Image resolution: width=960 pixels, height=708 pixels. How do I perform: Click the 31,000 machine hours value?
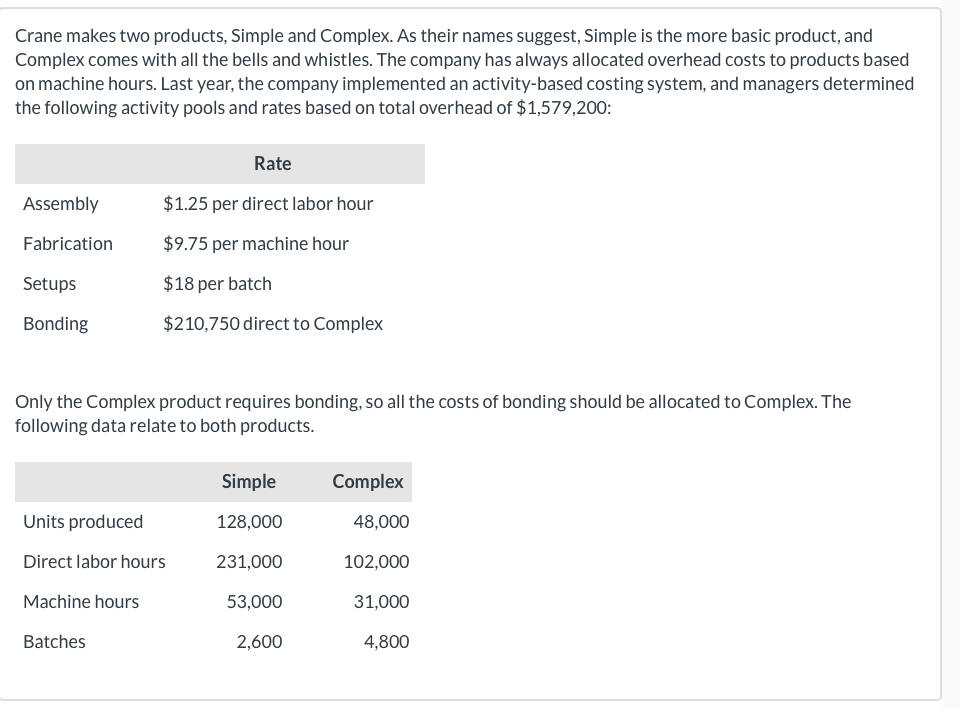pyautogui.click(x=381, y=602)
